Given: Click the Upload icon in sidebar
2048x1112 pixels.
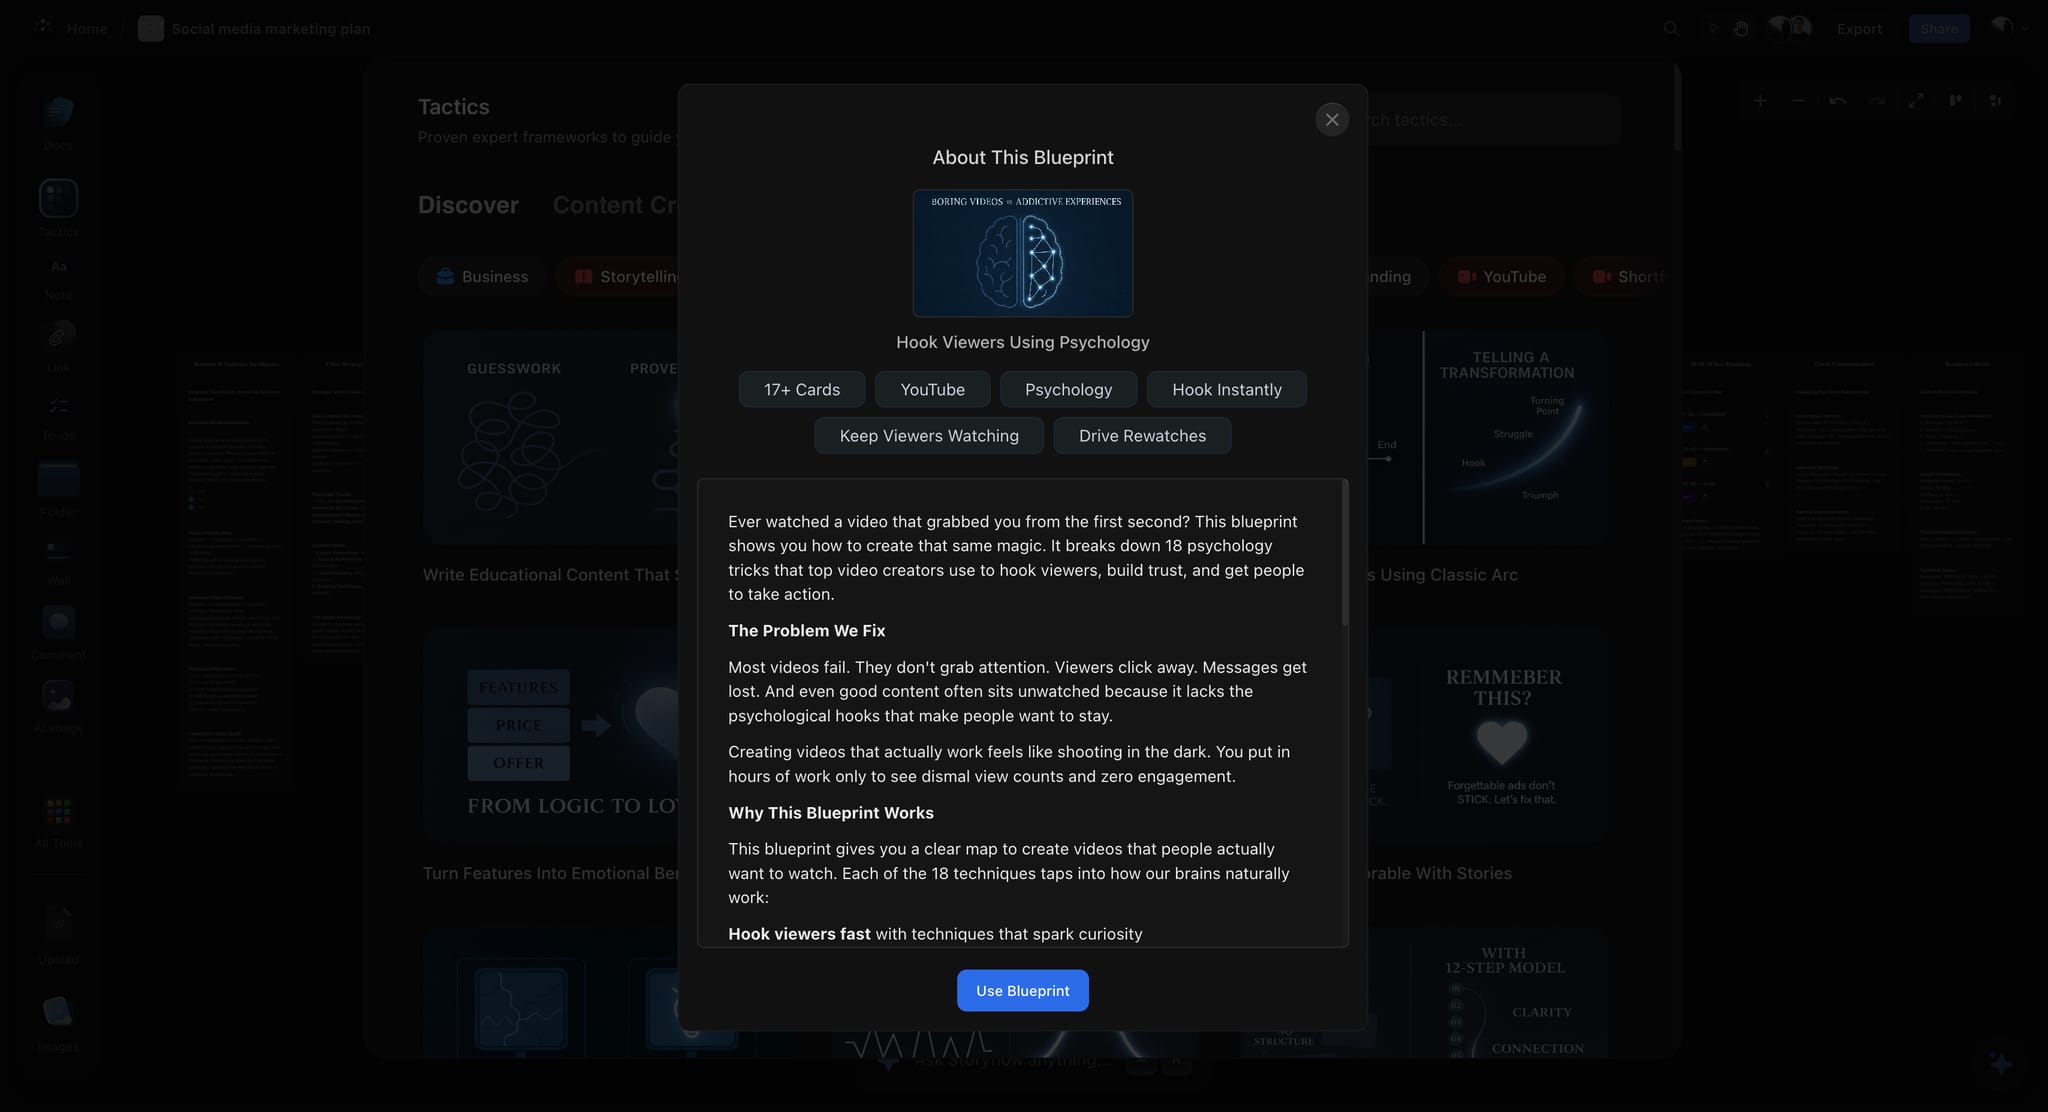Looking at the screenshot, I should (x=59, y=924).
